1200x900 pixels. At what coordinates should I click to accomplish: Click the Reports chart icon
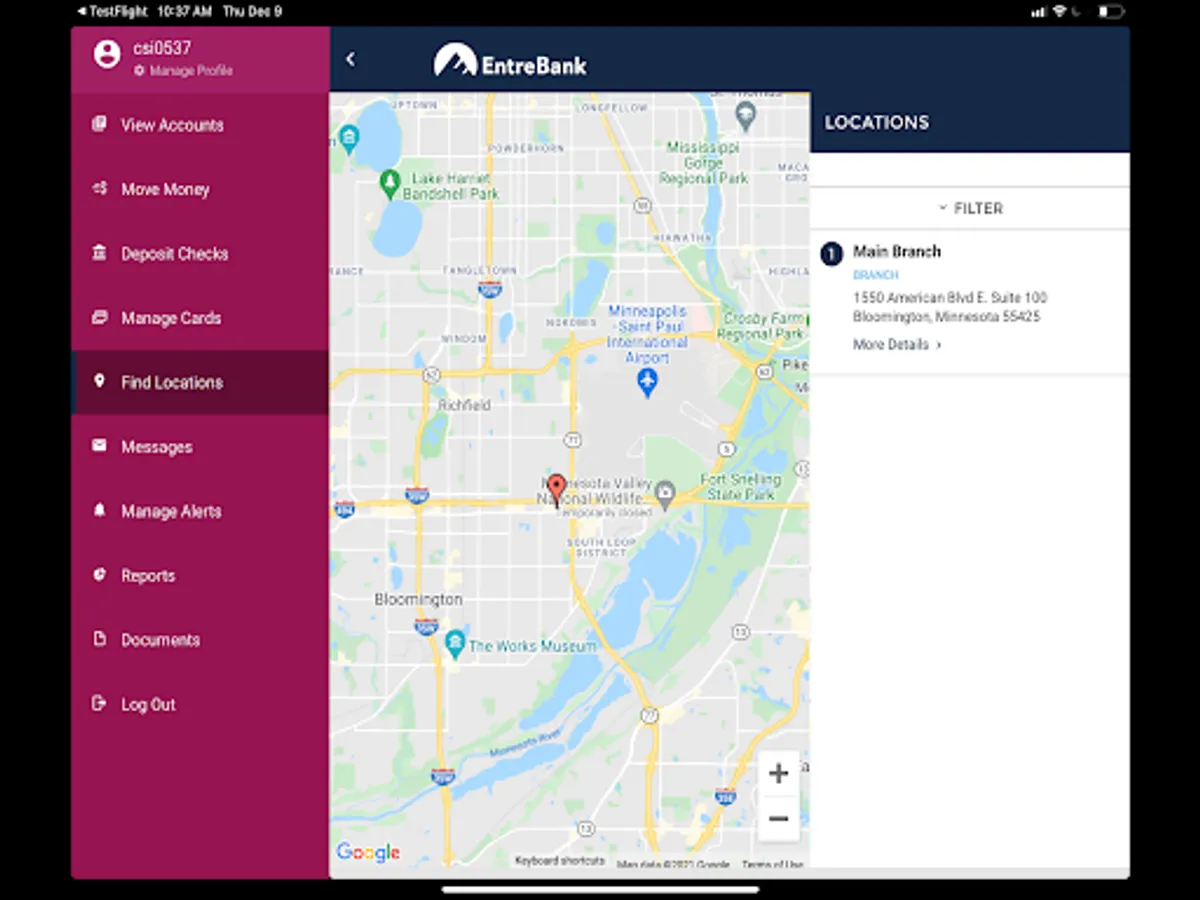click(99, 575)
